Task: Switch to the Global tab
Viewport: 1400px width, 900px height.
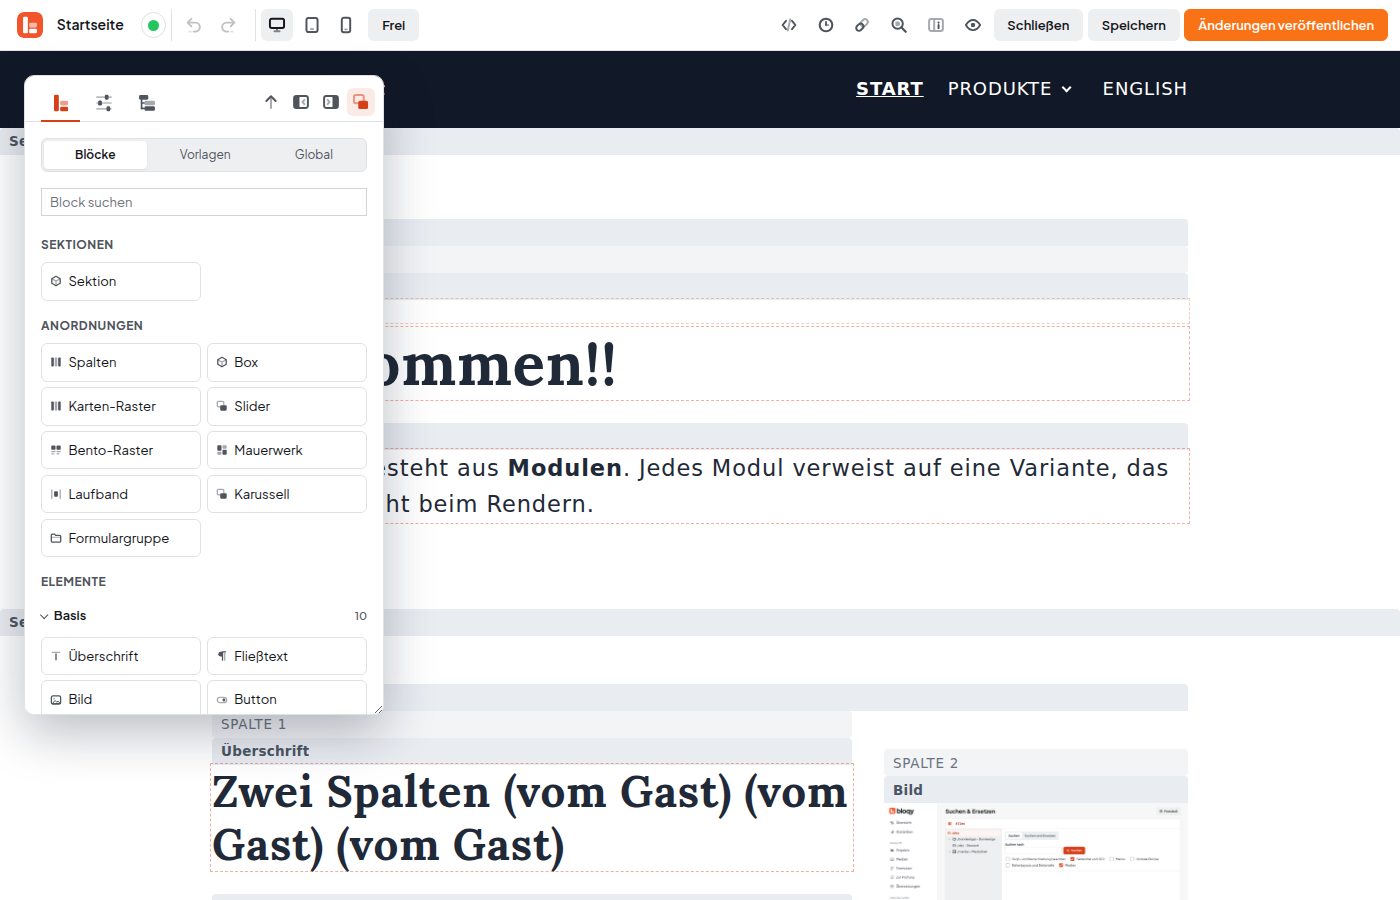Action: coord(314,155)
